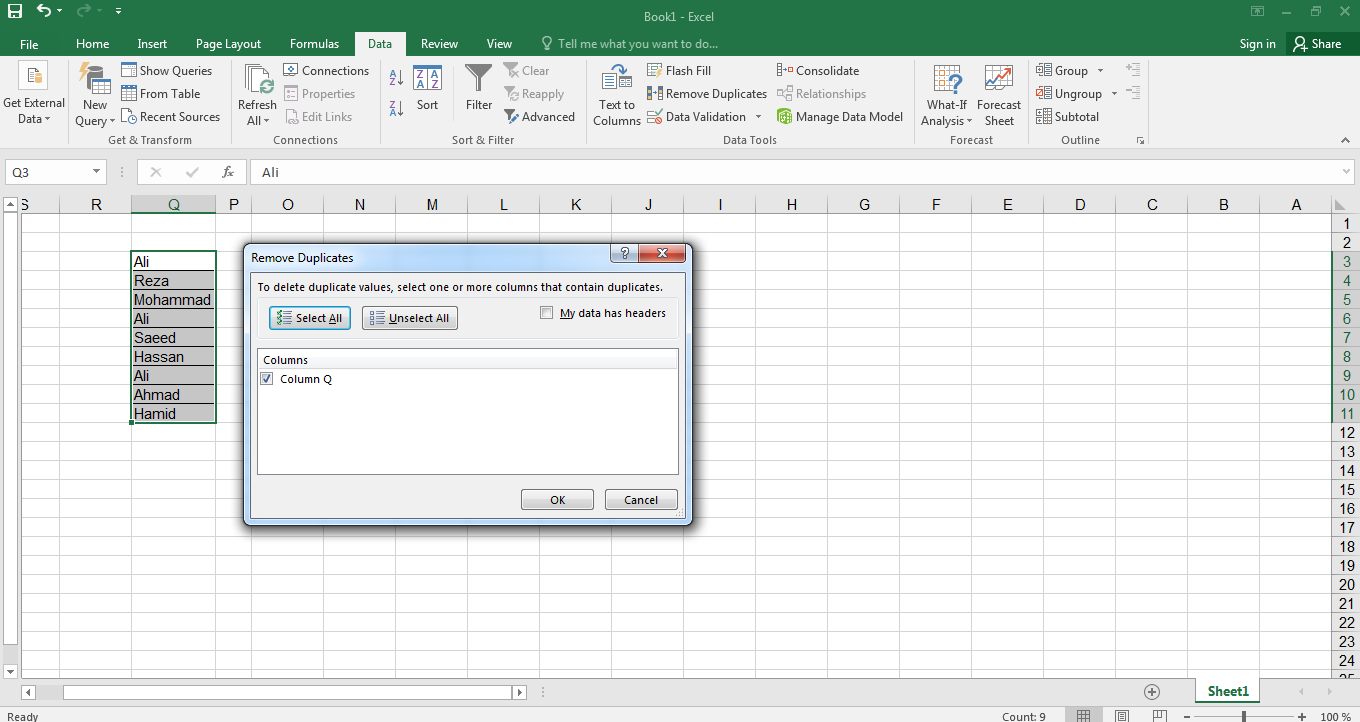Open the Sort dialog
The image size is (1360, 722).
pos(427,88)
